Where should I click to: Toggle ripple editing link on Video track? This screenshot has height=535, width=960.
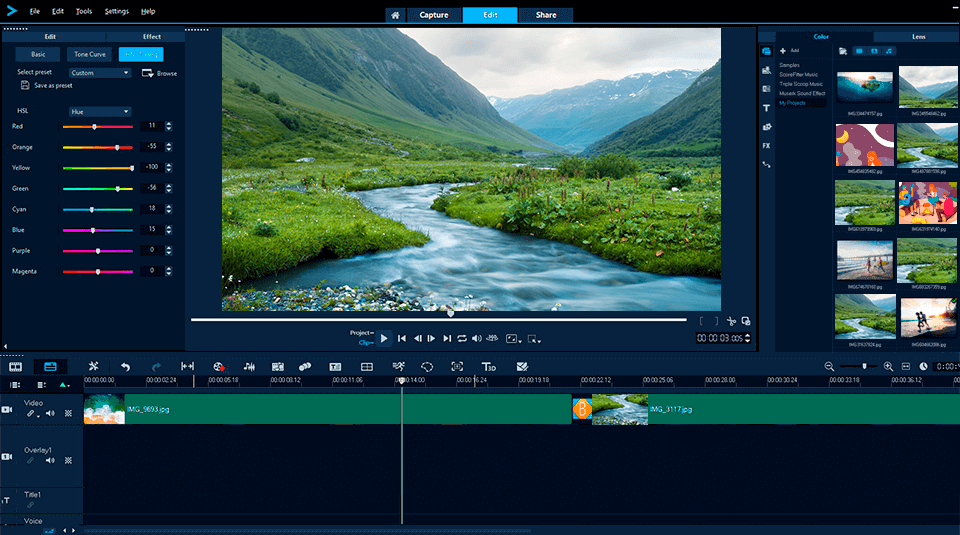coord(32,414)
